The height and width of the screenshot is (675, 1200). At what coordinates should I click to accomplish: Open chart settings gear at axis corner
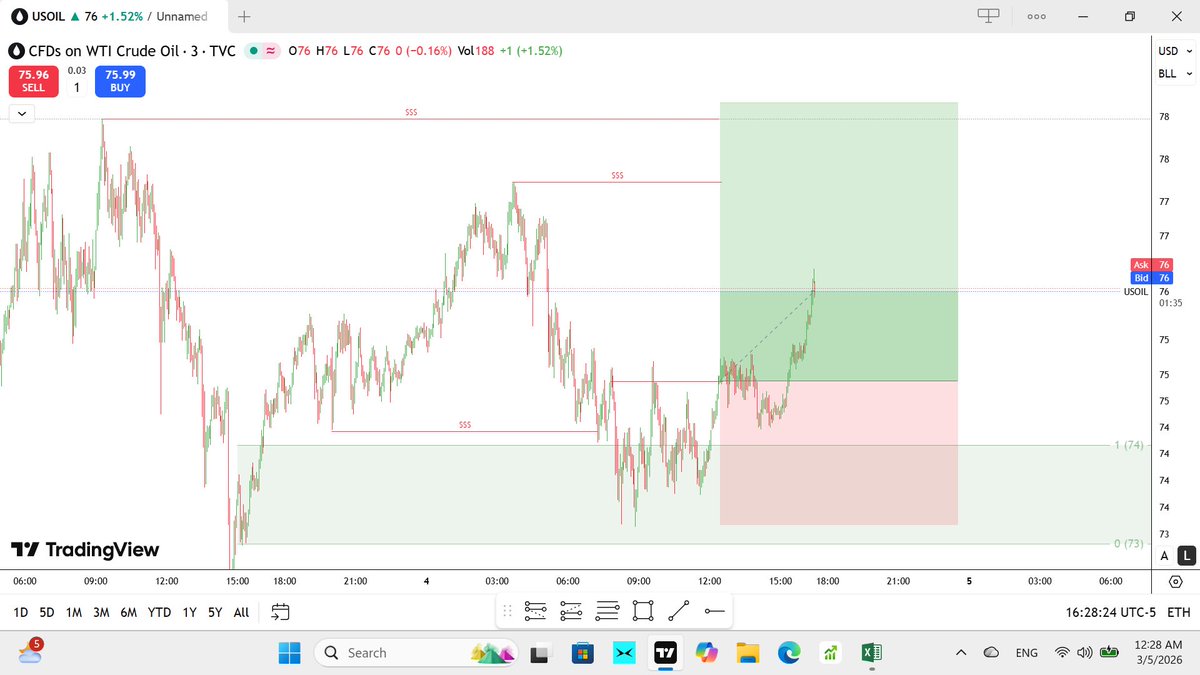(1175, 581)
